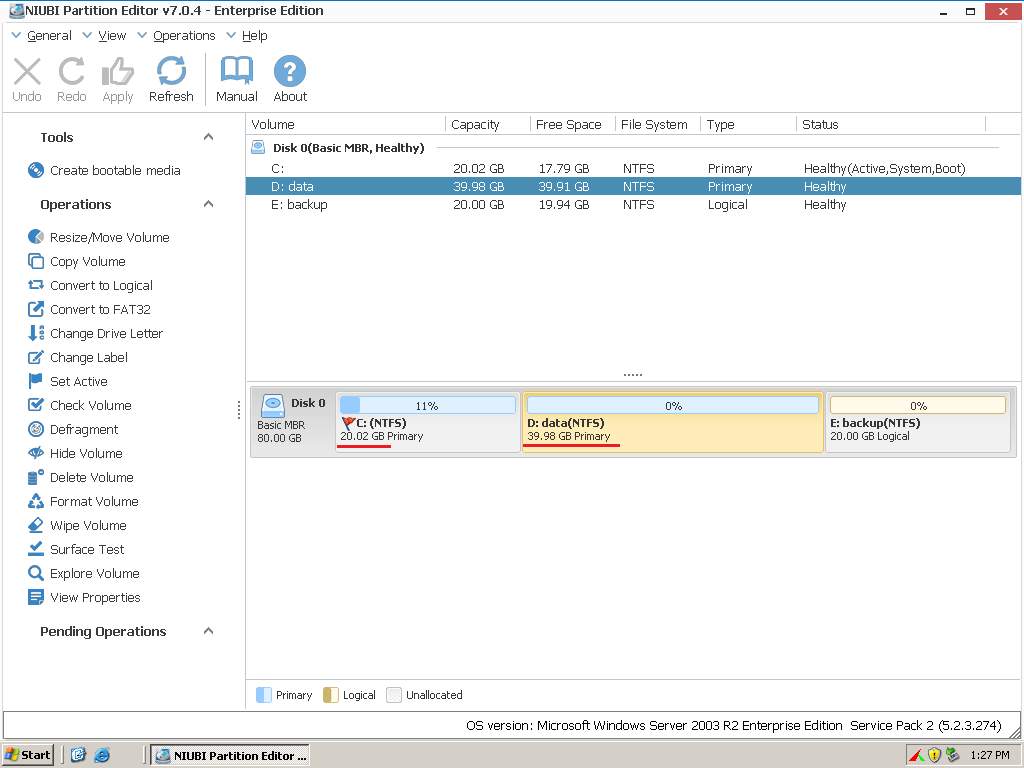Screen dimensions: 1024x768
Task: Choose Copy Volume operation
Action: [x=76, y=261]
